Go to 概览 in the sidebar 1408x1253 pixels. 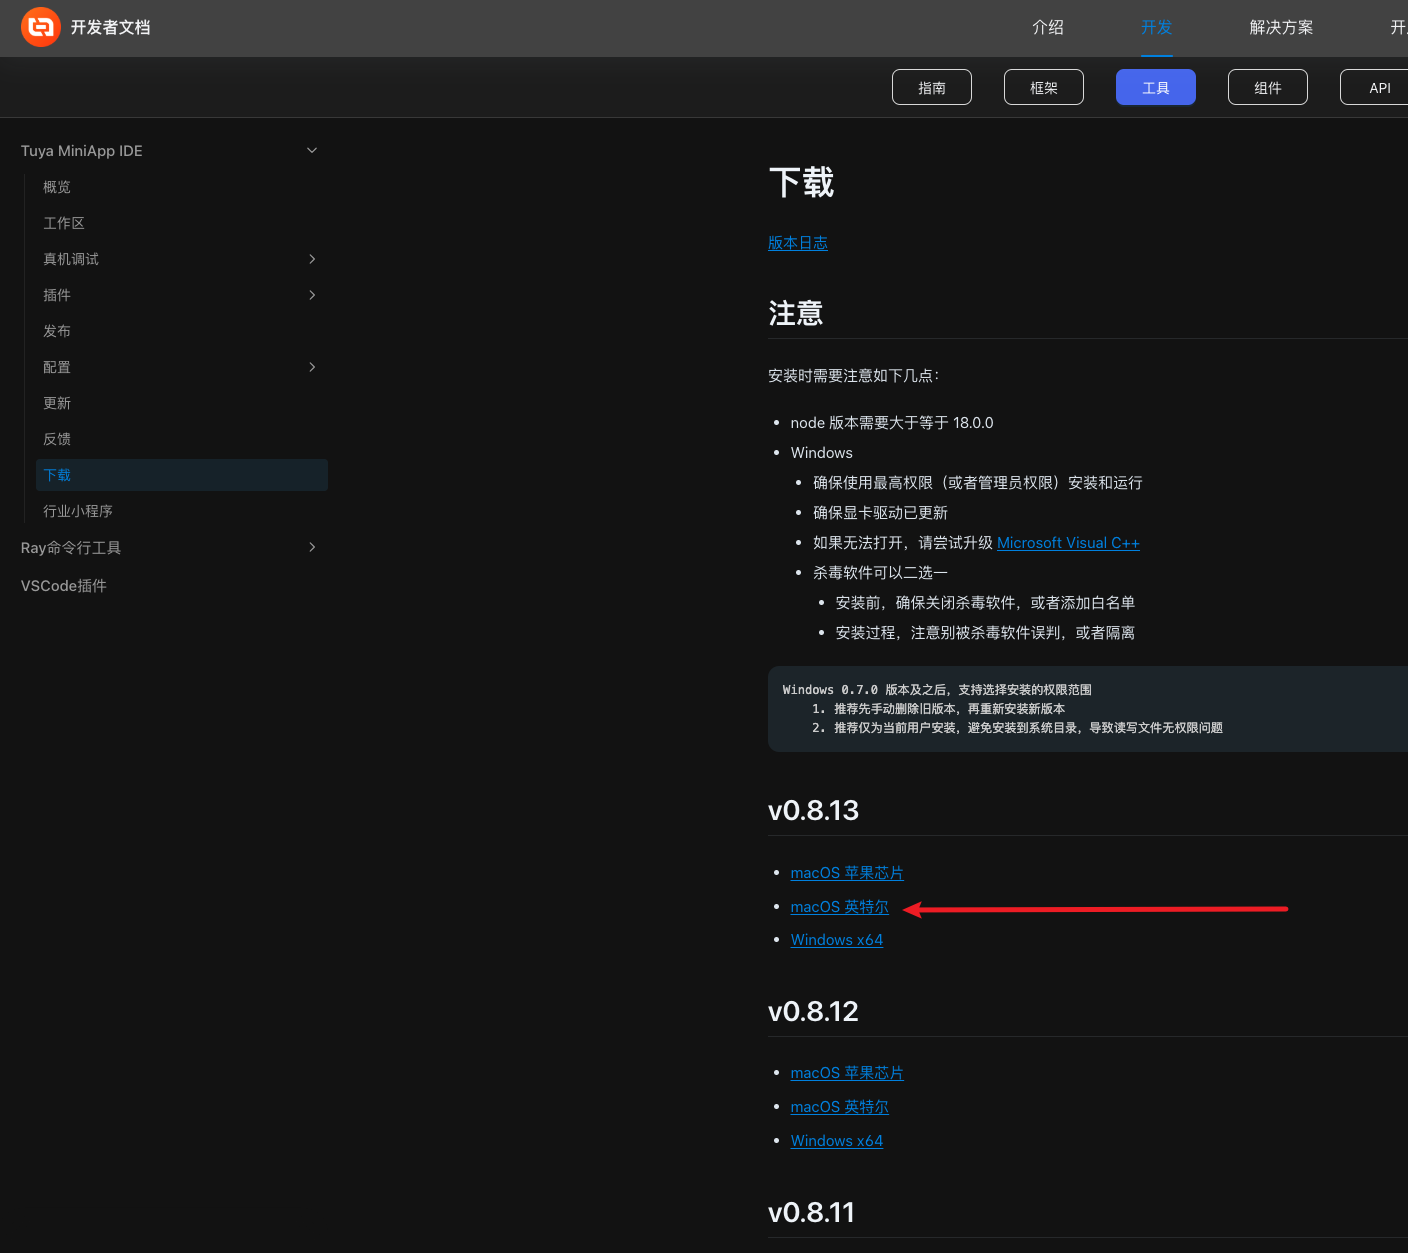pyautogui.click(x=57, y=187)
